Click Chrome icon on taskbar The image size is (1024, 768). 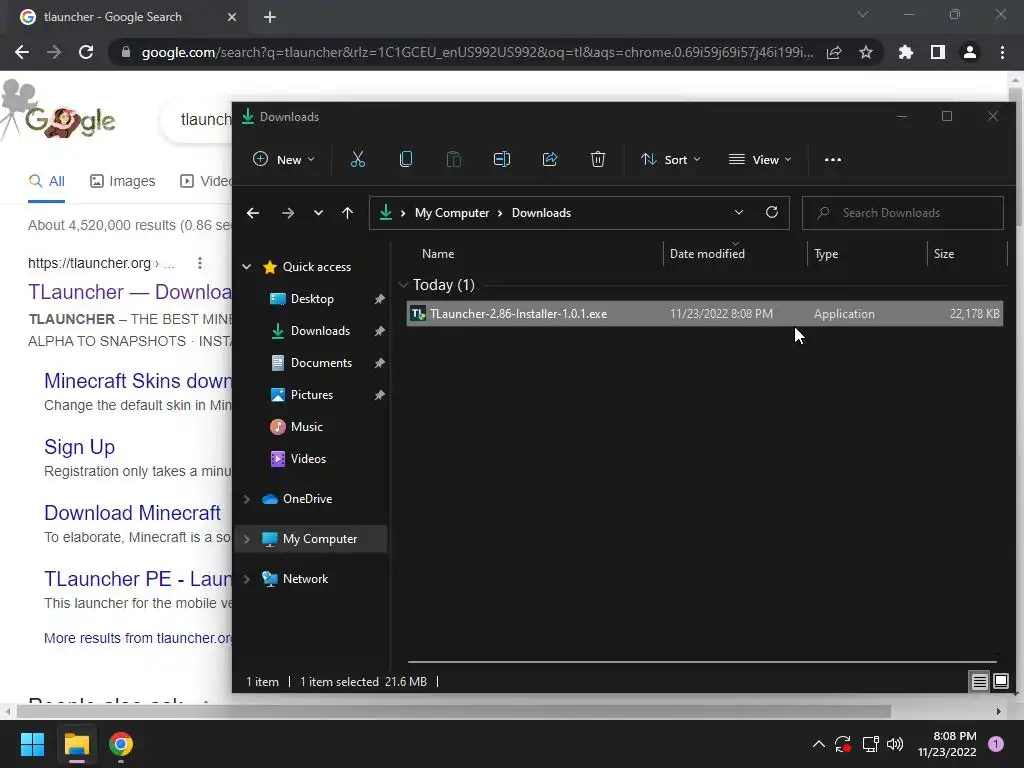(x=121, y=744)
